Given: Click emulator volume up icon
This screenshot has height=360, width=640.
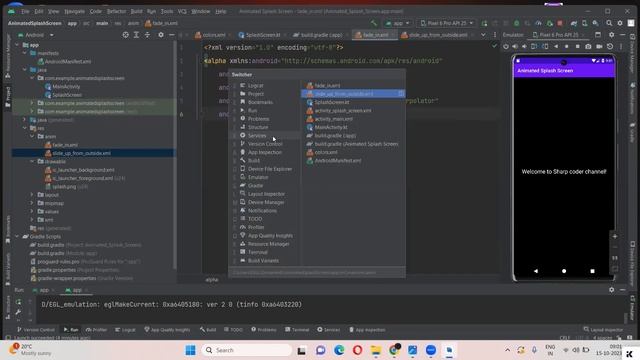Looking at the screenshot, I should tap(515, 47).
